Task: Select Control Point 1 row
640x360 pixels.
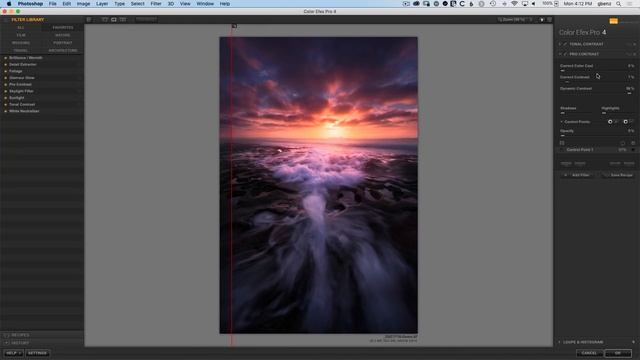Action: point(597,150)
